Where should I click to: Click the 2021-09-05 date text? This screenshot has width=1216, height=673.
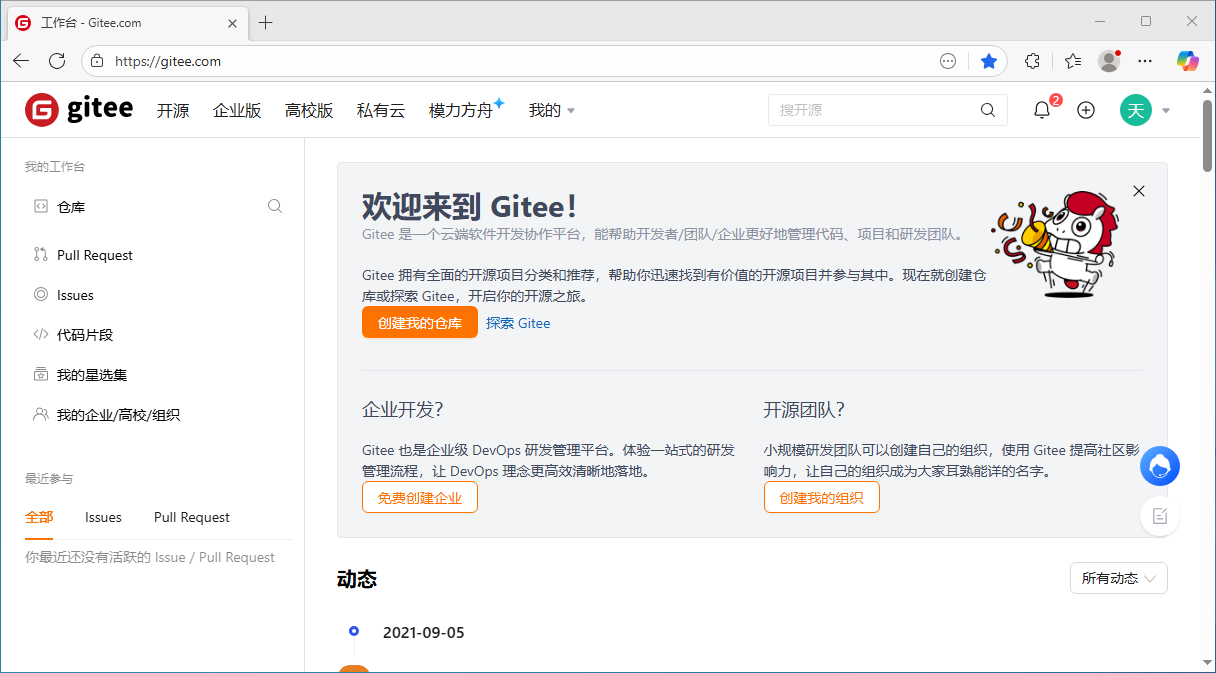424,632
